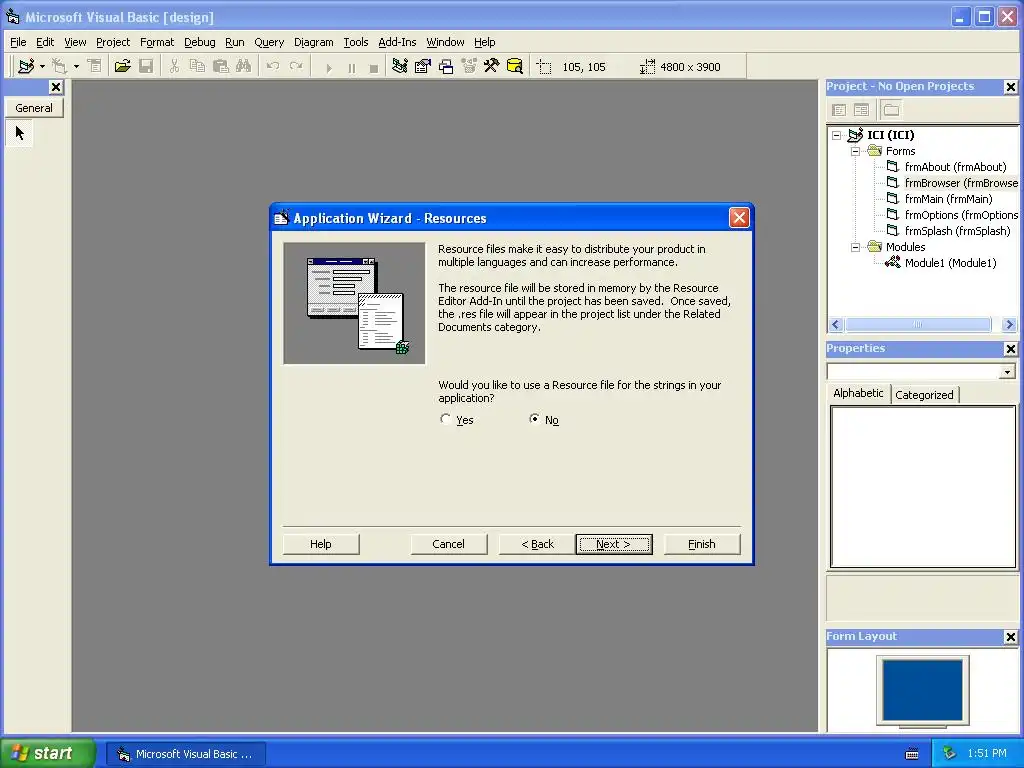Collapse the Forms folder node
The image size is (1024, 768).
point(855,151)
